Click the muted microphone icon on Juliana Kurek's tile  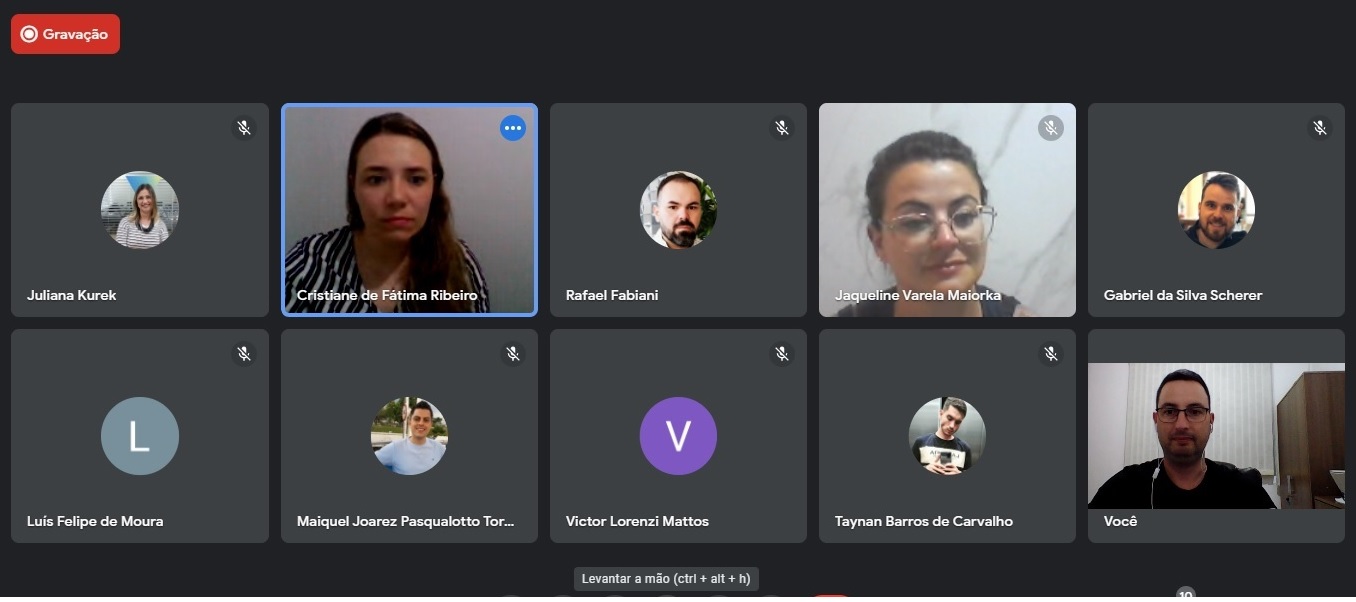pyautogui.click(x=243, y=128)
